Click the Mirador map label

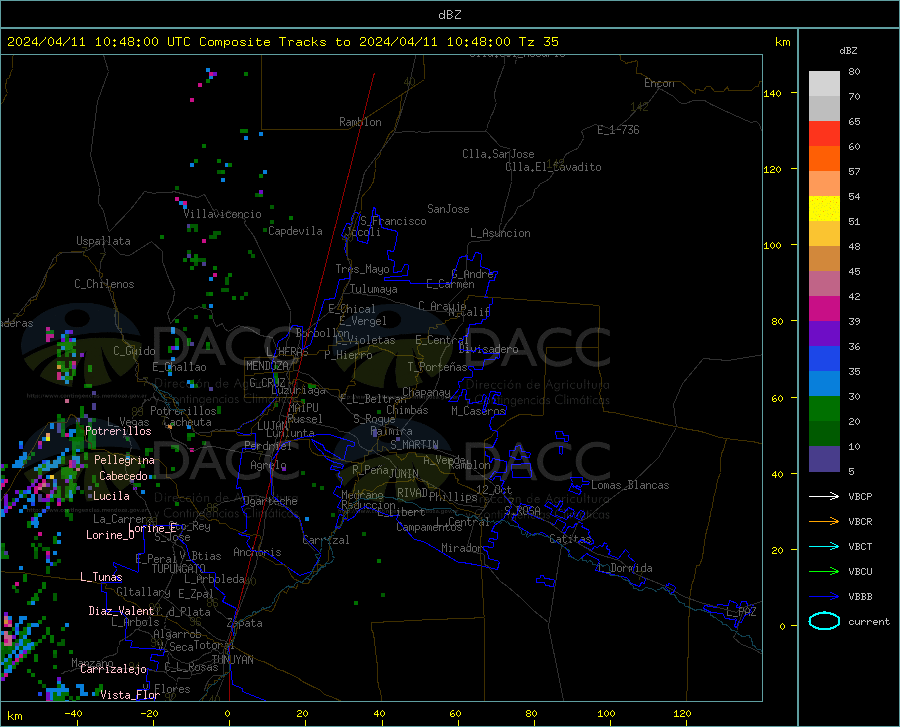[x=462, y=549]
